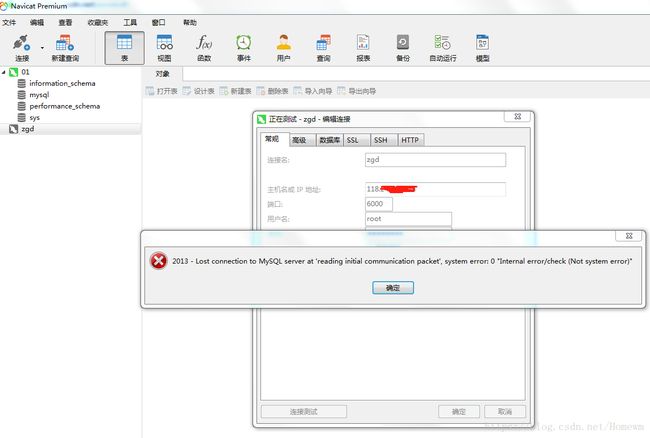The image size is (650, 438).
Task: Click Design Table (设计表) button
Action: [x=199, y=91]
